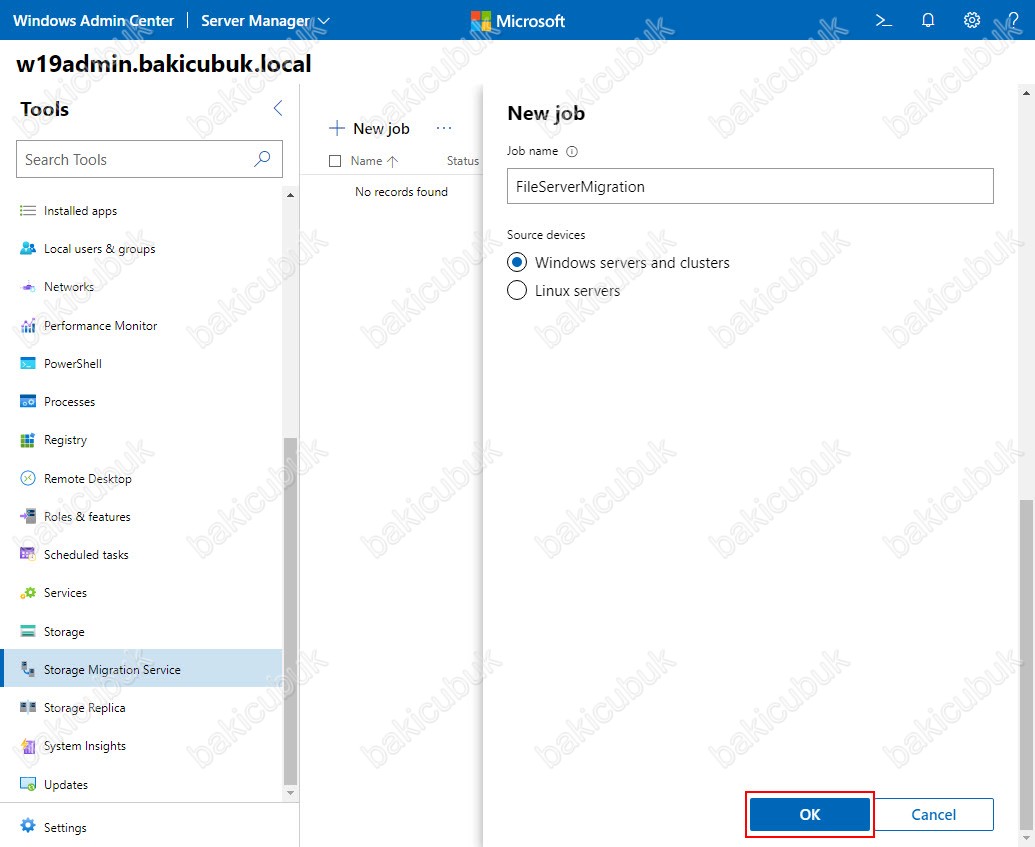Click the Storage Migration Service icon
Viewport: 1035px width, 847px height.
tap(28, 669)
